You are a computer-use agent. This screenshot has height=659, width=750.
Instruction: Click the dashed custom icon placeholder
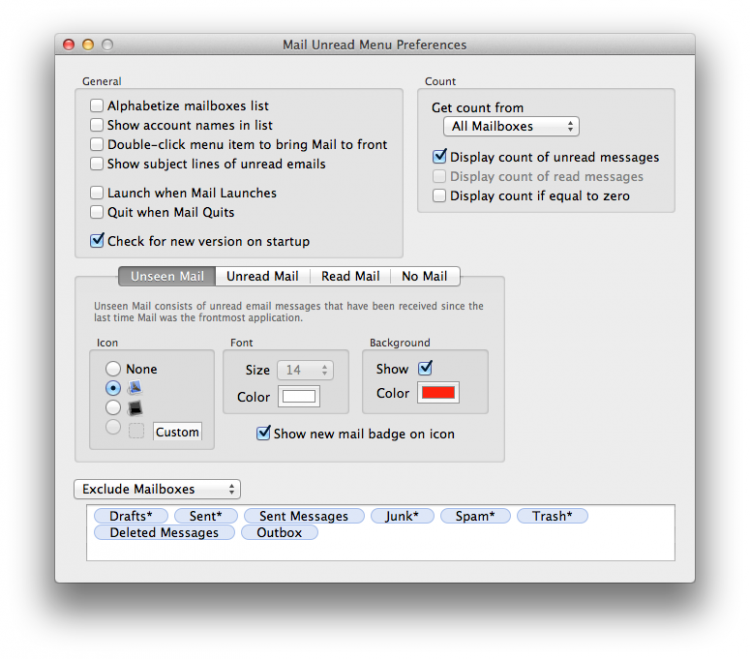[136, 430]
